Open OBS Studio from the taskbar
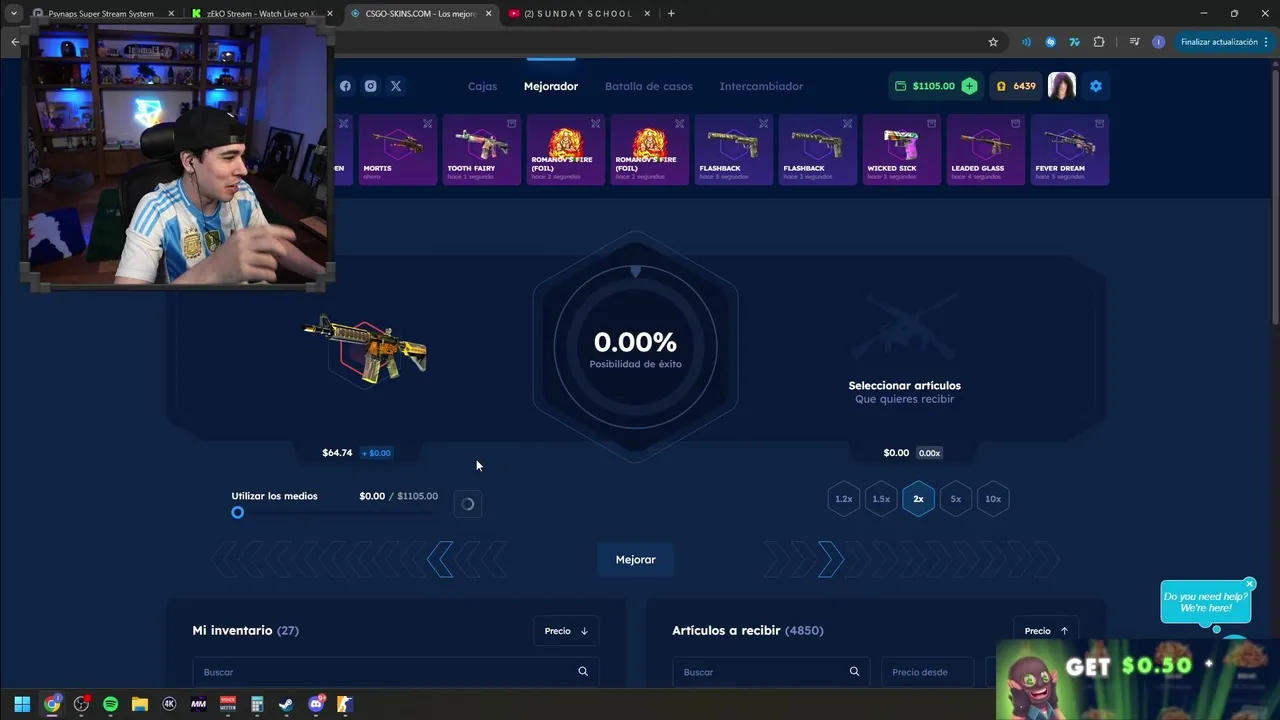The width and height of the screenshot is (1280, 720). 81,704
